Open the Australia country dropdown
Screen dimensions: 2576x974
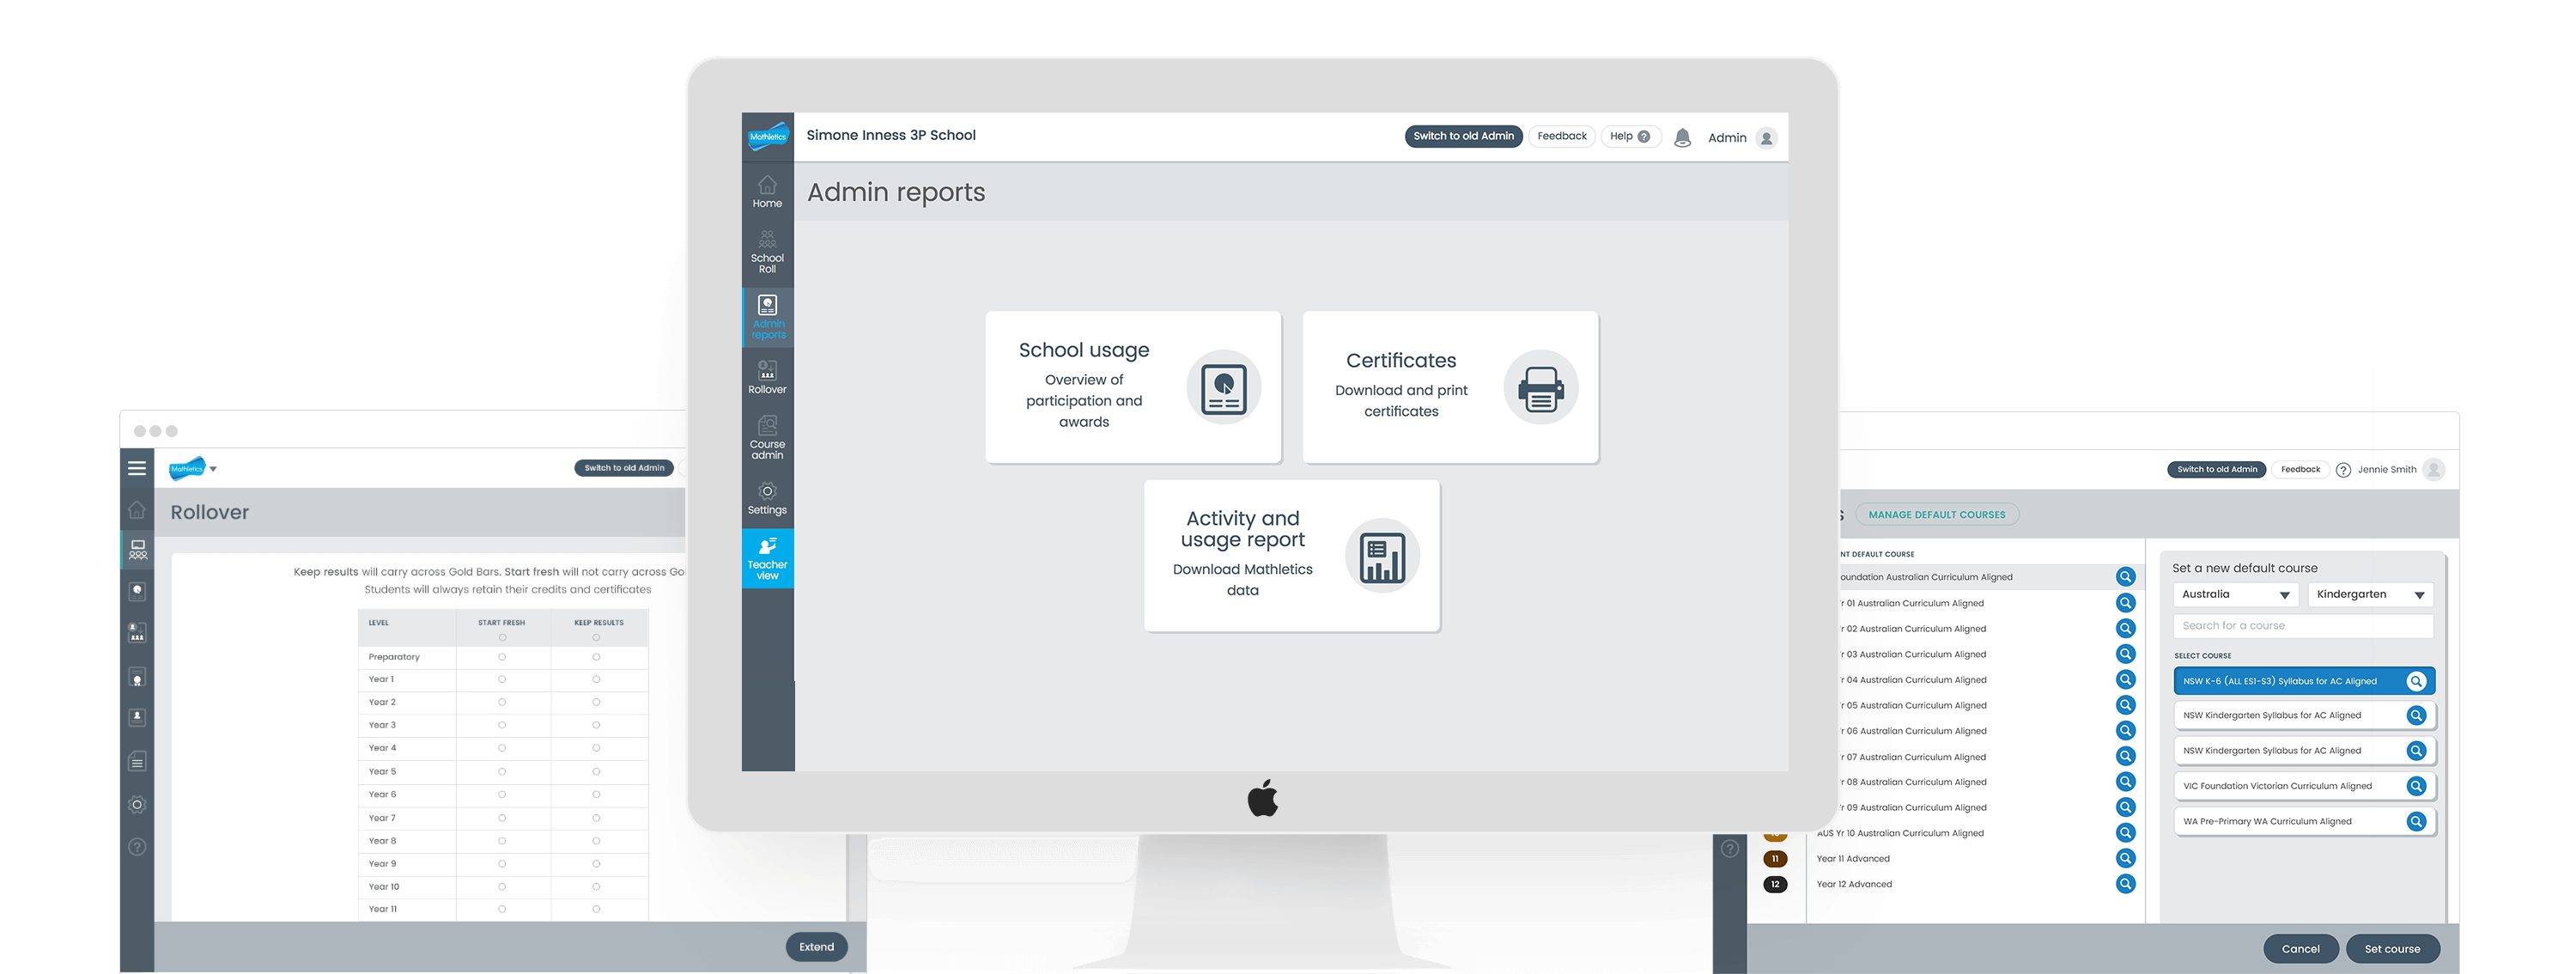(2236, 594)
